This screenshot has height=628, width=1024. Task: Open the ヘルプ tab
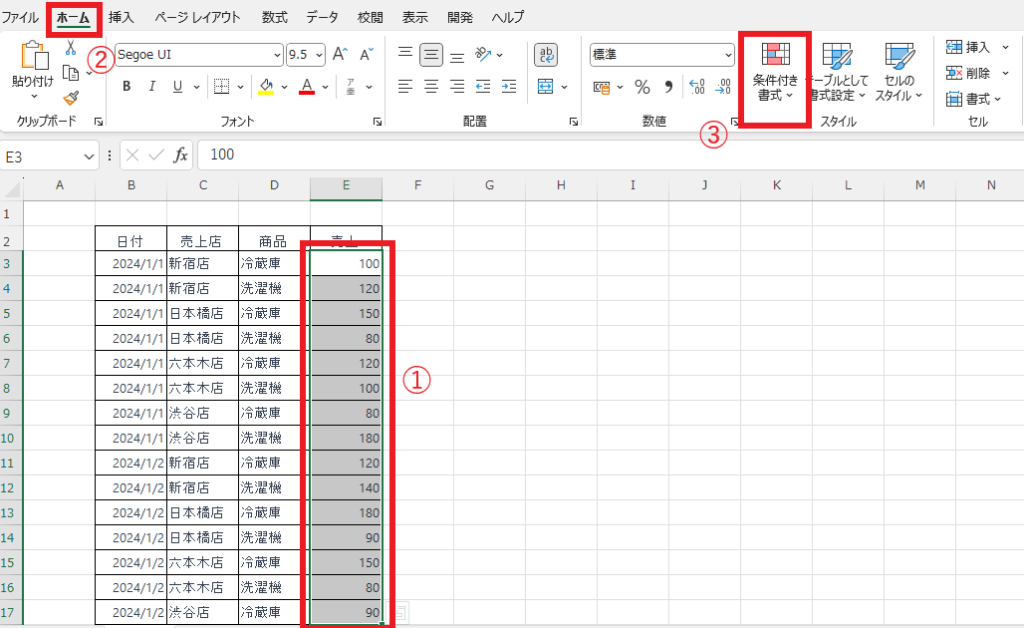508,18
